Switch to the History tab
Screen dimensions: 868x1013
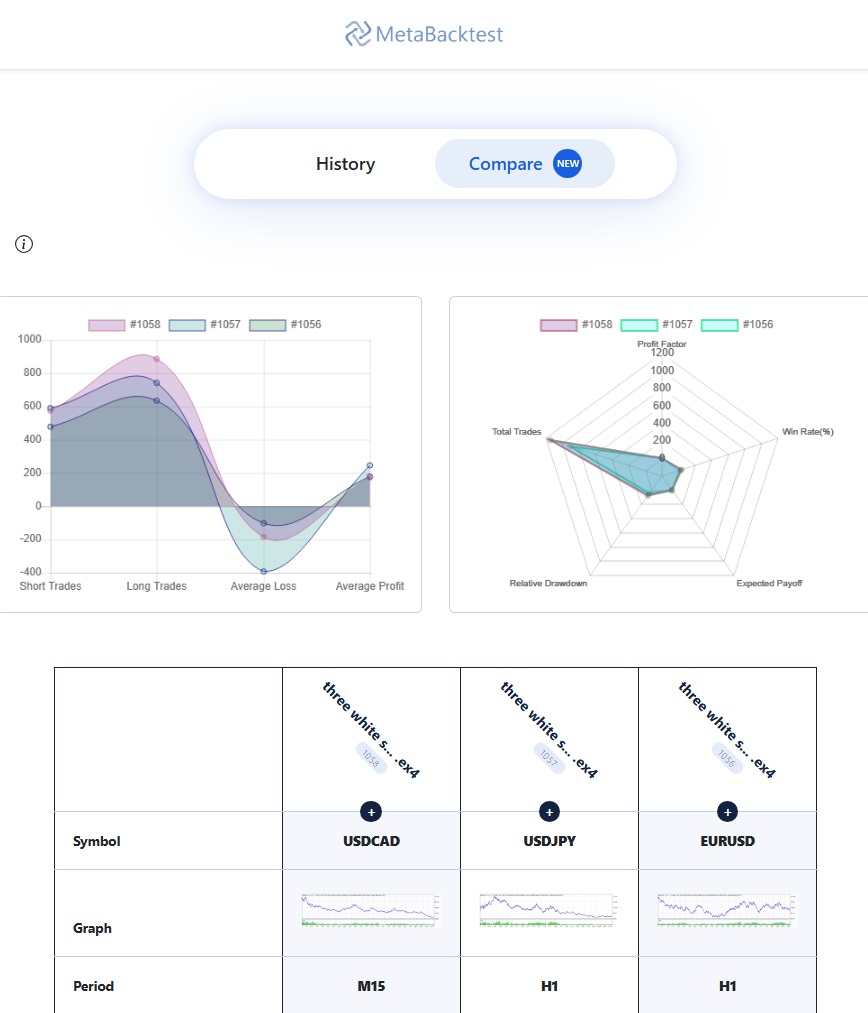tap(345, 164)
